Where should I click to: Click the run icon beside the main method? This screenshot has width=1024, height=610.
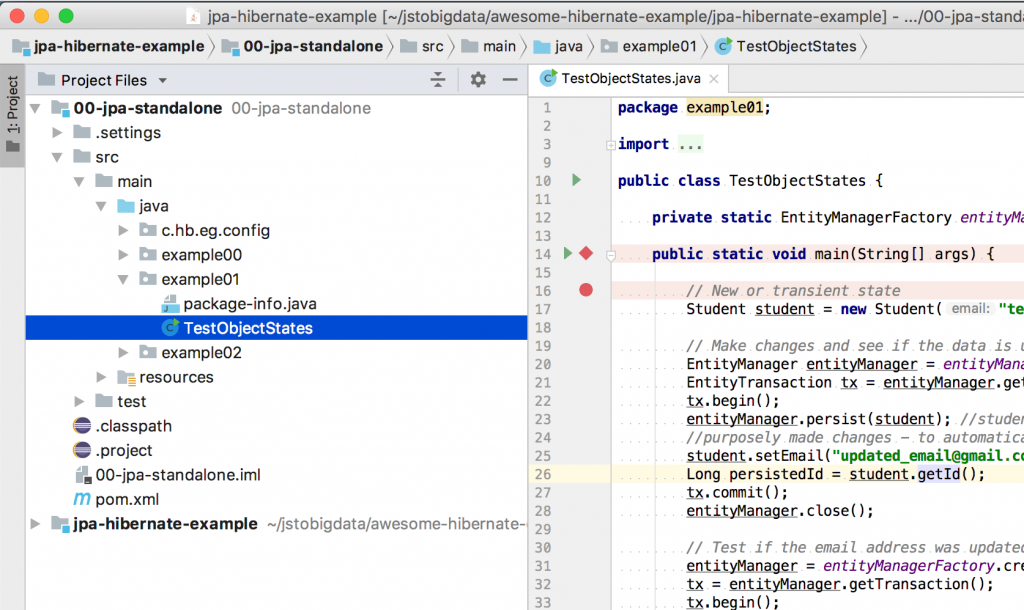point(567,254)
